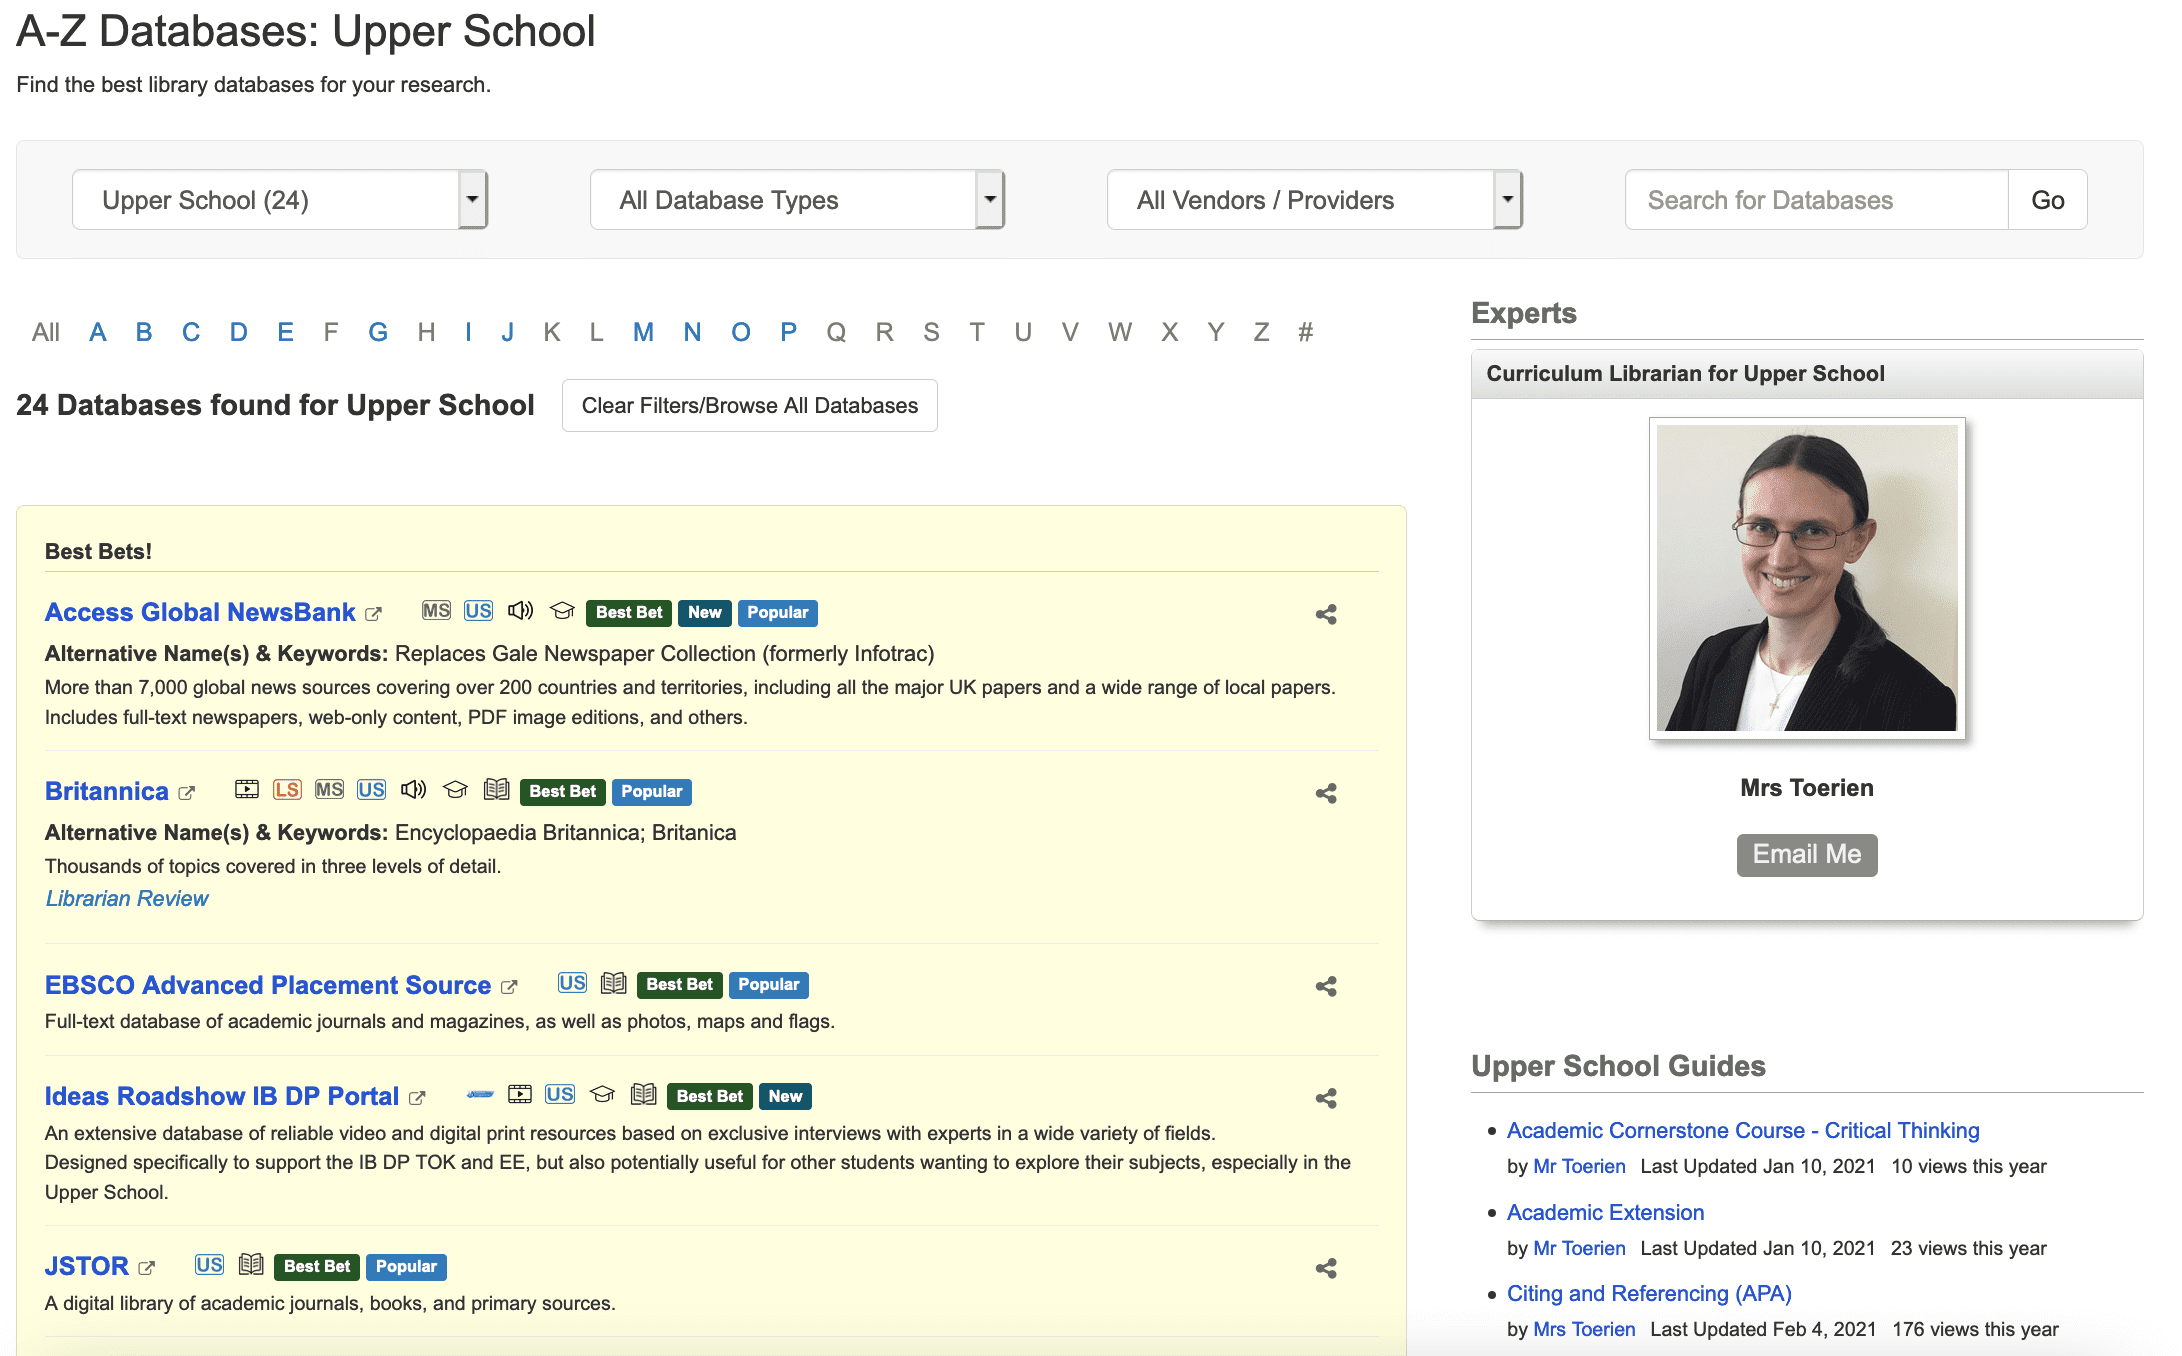Screen dimensions: 2182x1356
Task: Open Citing and Referencing (APA) guide
Action: pos(1649,1293)
